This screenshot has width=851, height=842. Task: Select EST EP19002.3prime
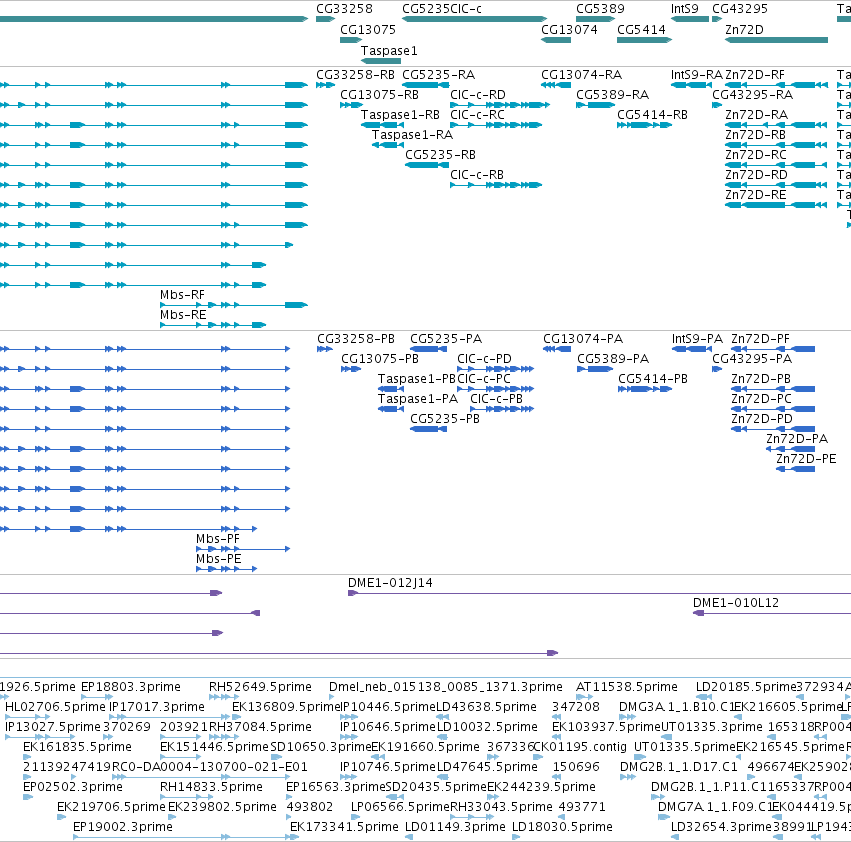[x=123, y=827]
